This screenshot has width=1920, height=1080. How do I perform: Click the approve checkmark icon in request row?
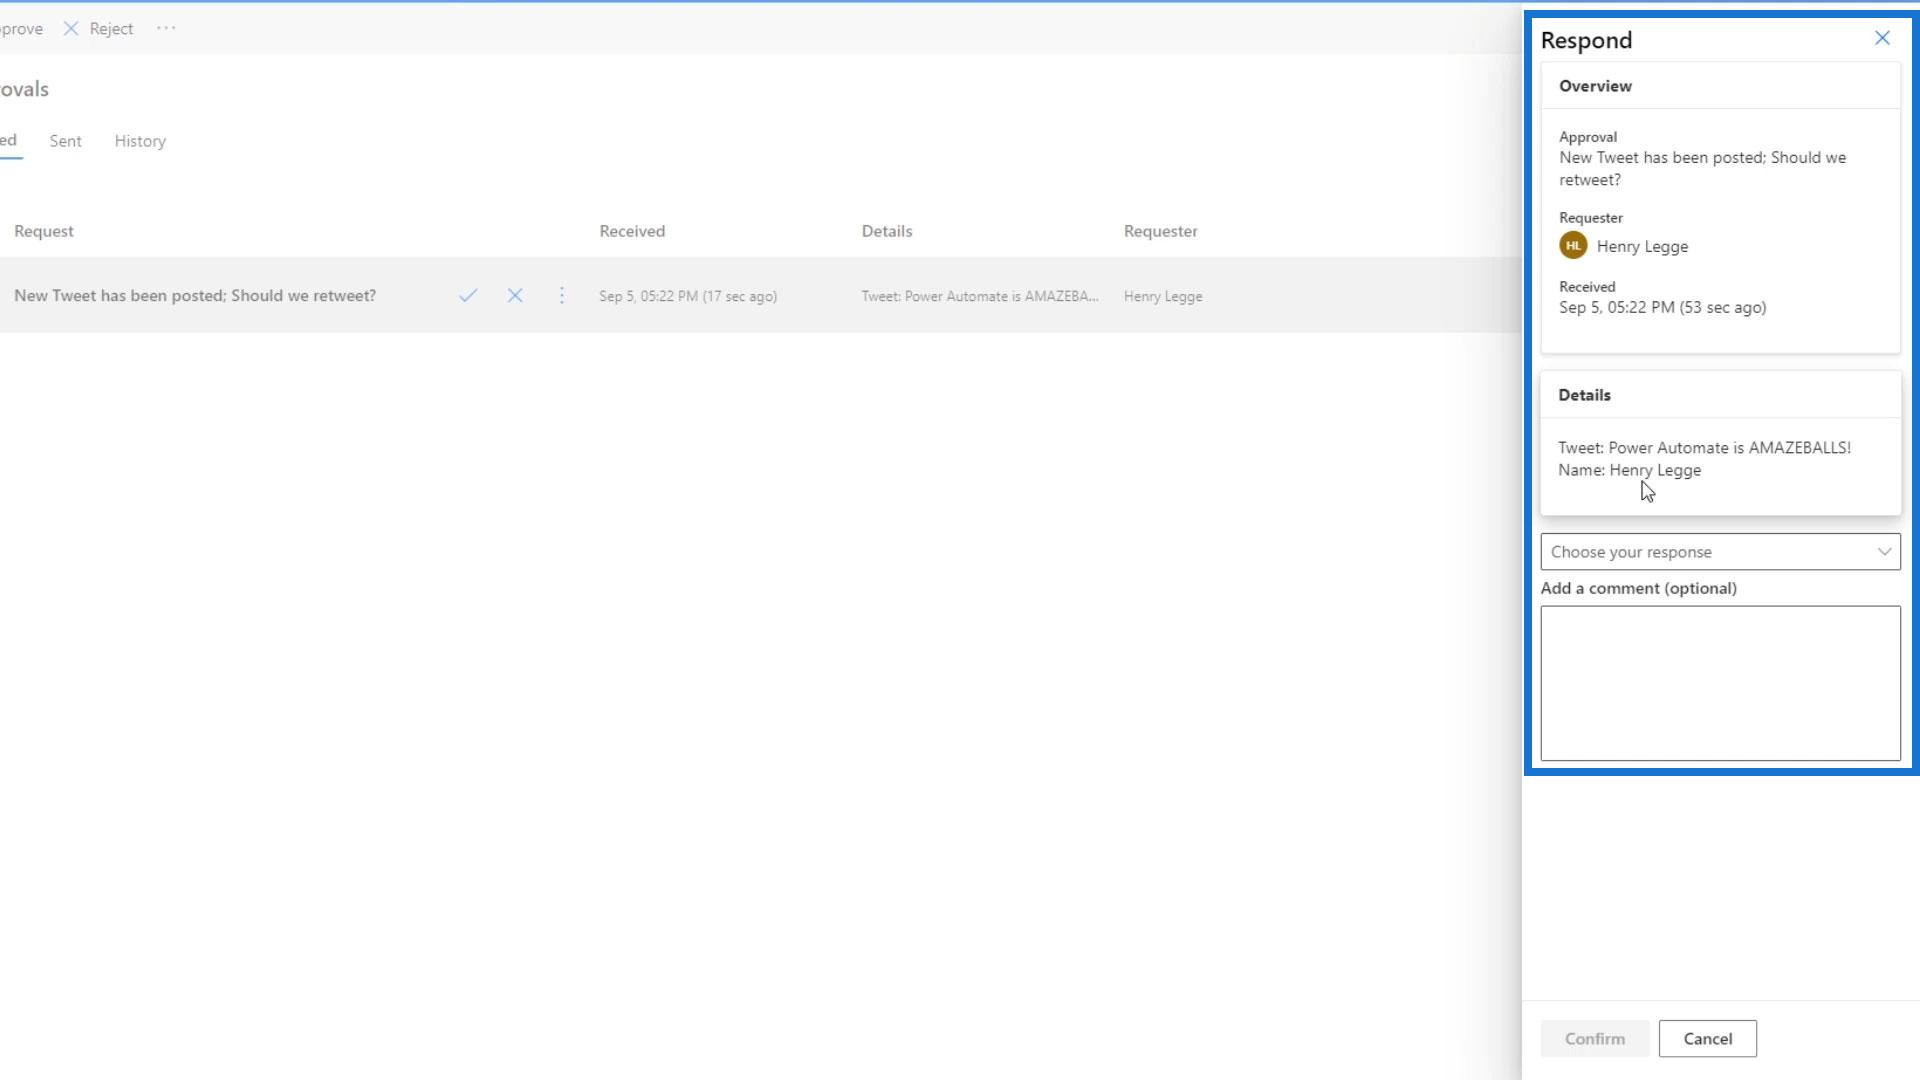pyautogui.click(x=468, y=296)
